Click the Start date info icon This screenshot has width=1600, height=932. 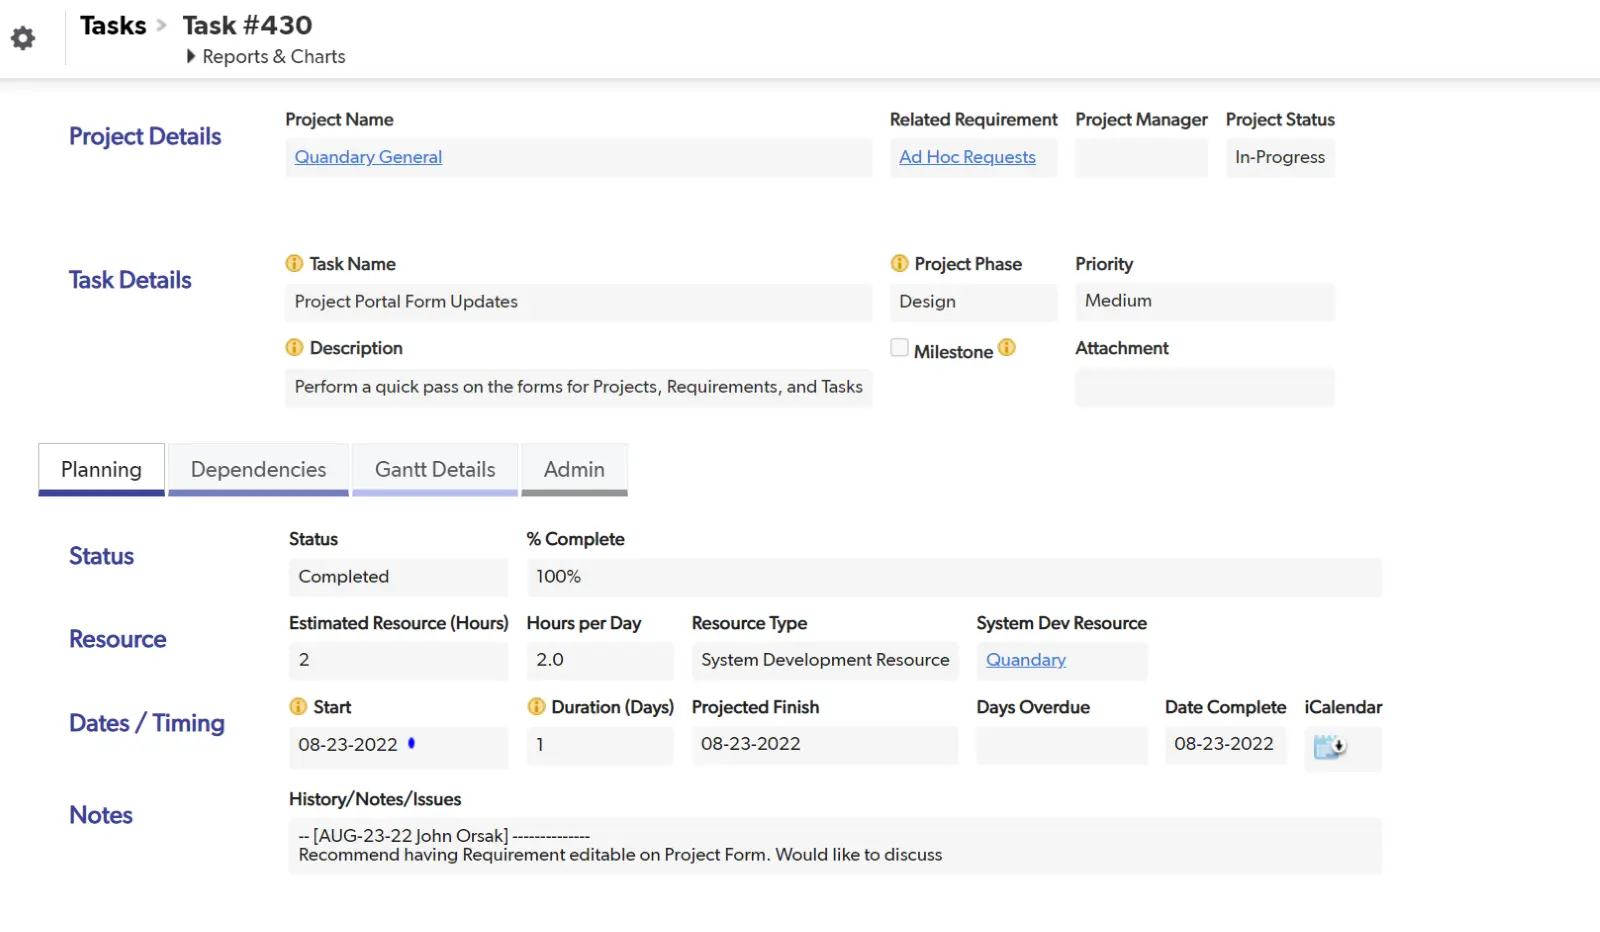tap(298, 706)
